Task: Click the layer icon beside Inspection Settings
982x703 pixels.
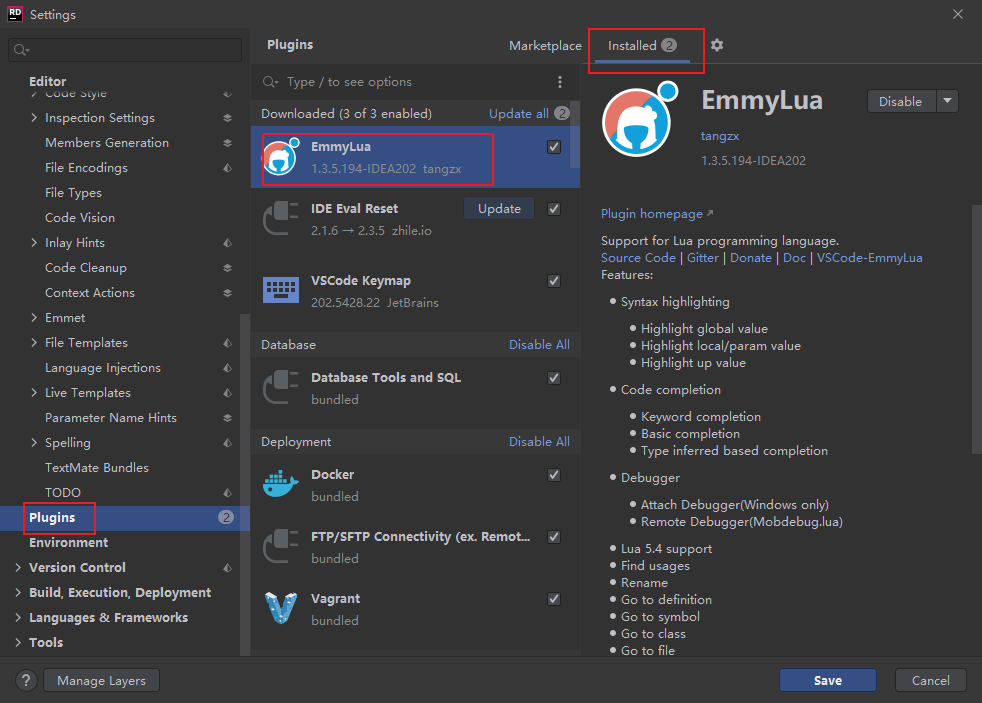Action: pos(227,118)
